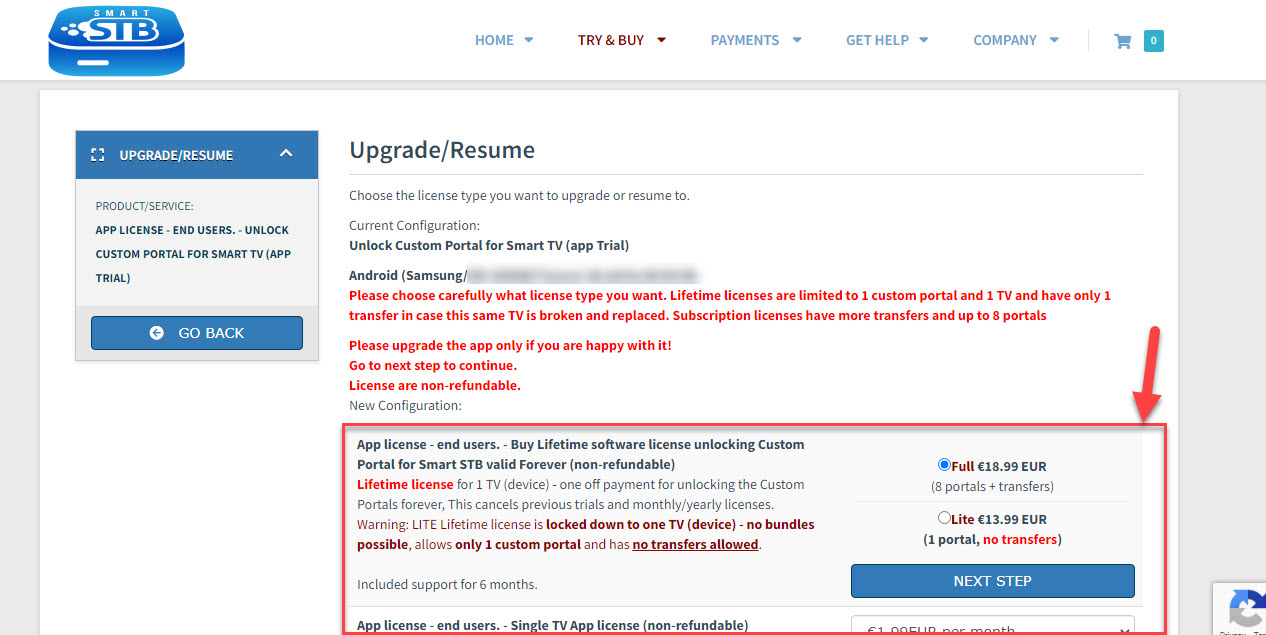Viewport: 1266px width, 635px height.
Task: Click the Upgrade/Resume sidebar header
Action: click(176, 155)
